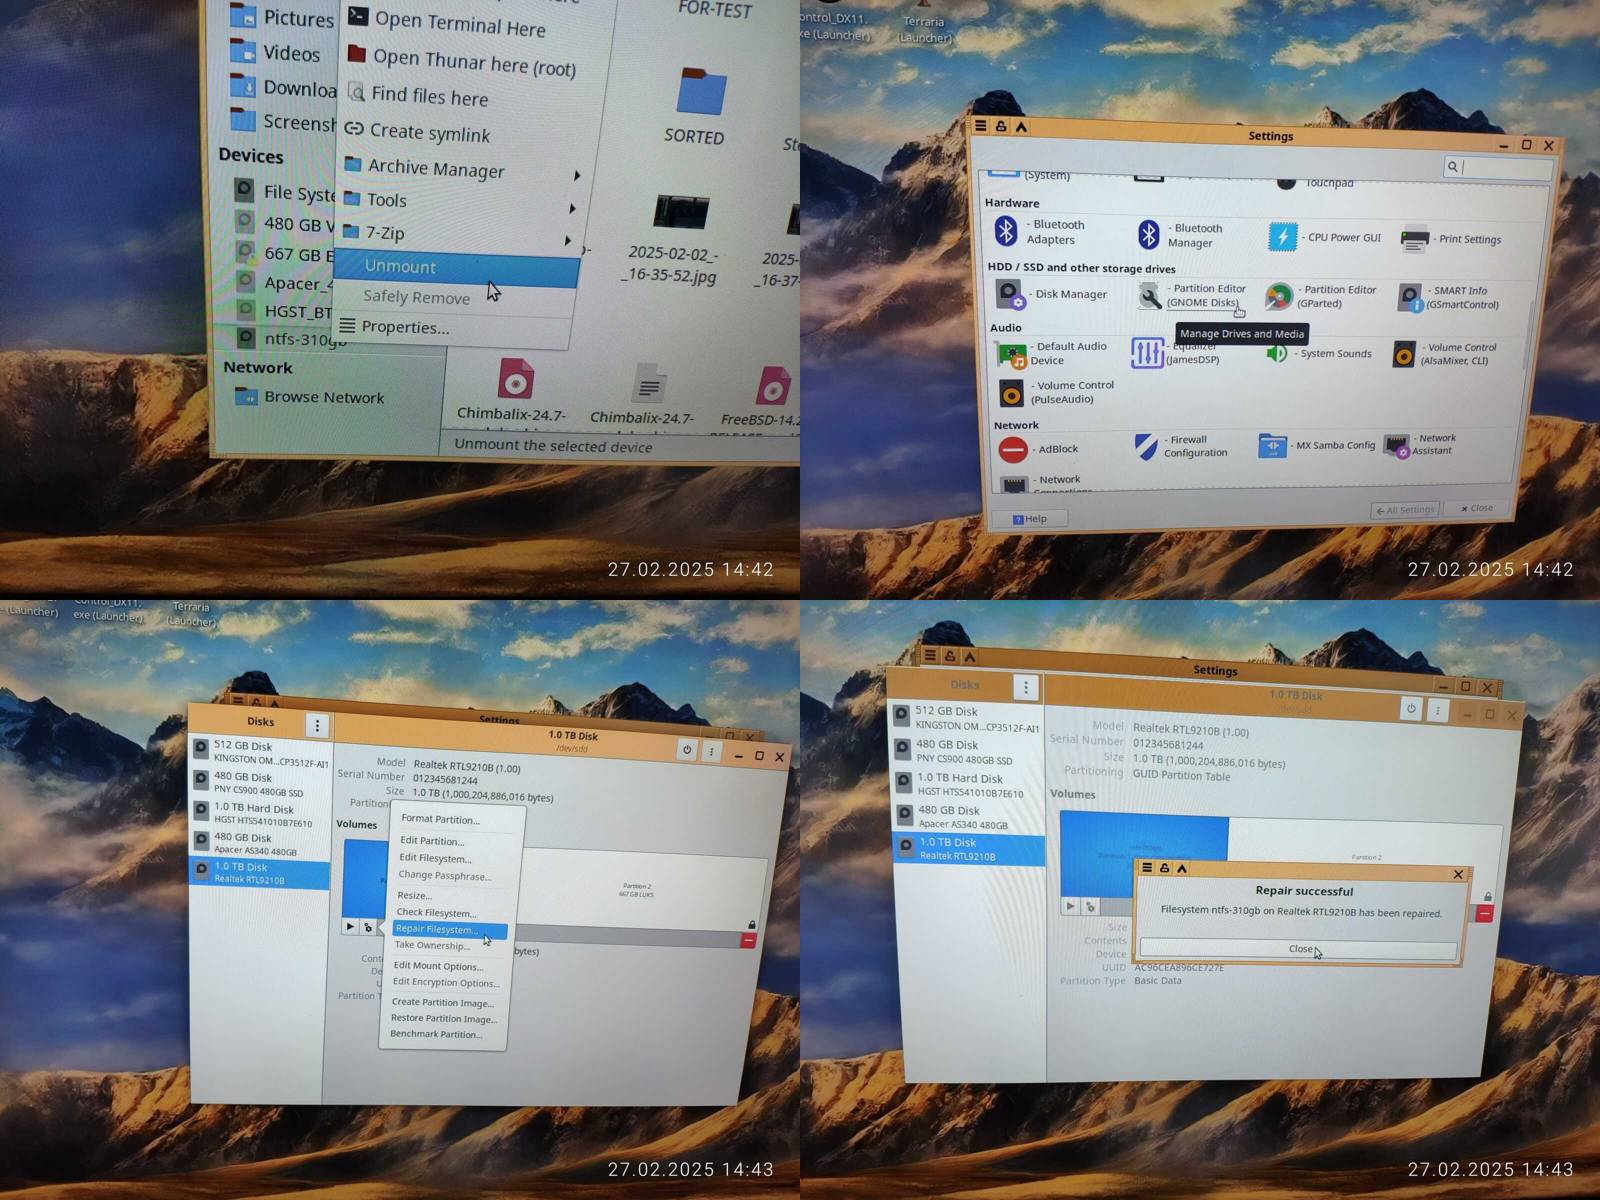Image resolution: width=1600 pixels, height=1200 pixels.
Task: Dismiss Repair successful dialog with its X
Action: coord(1458,874)
